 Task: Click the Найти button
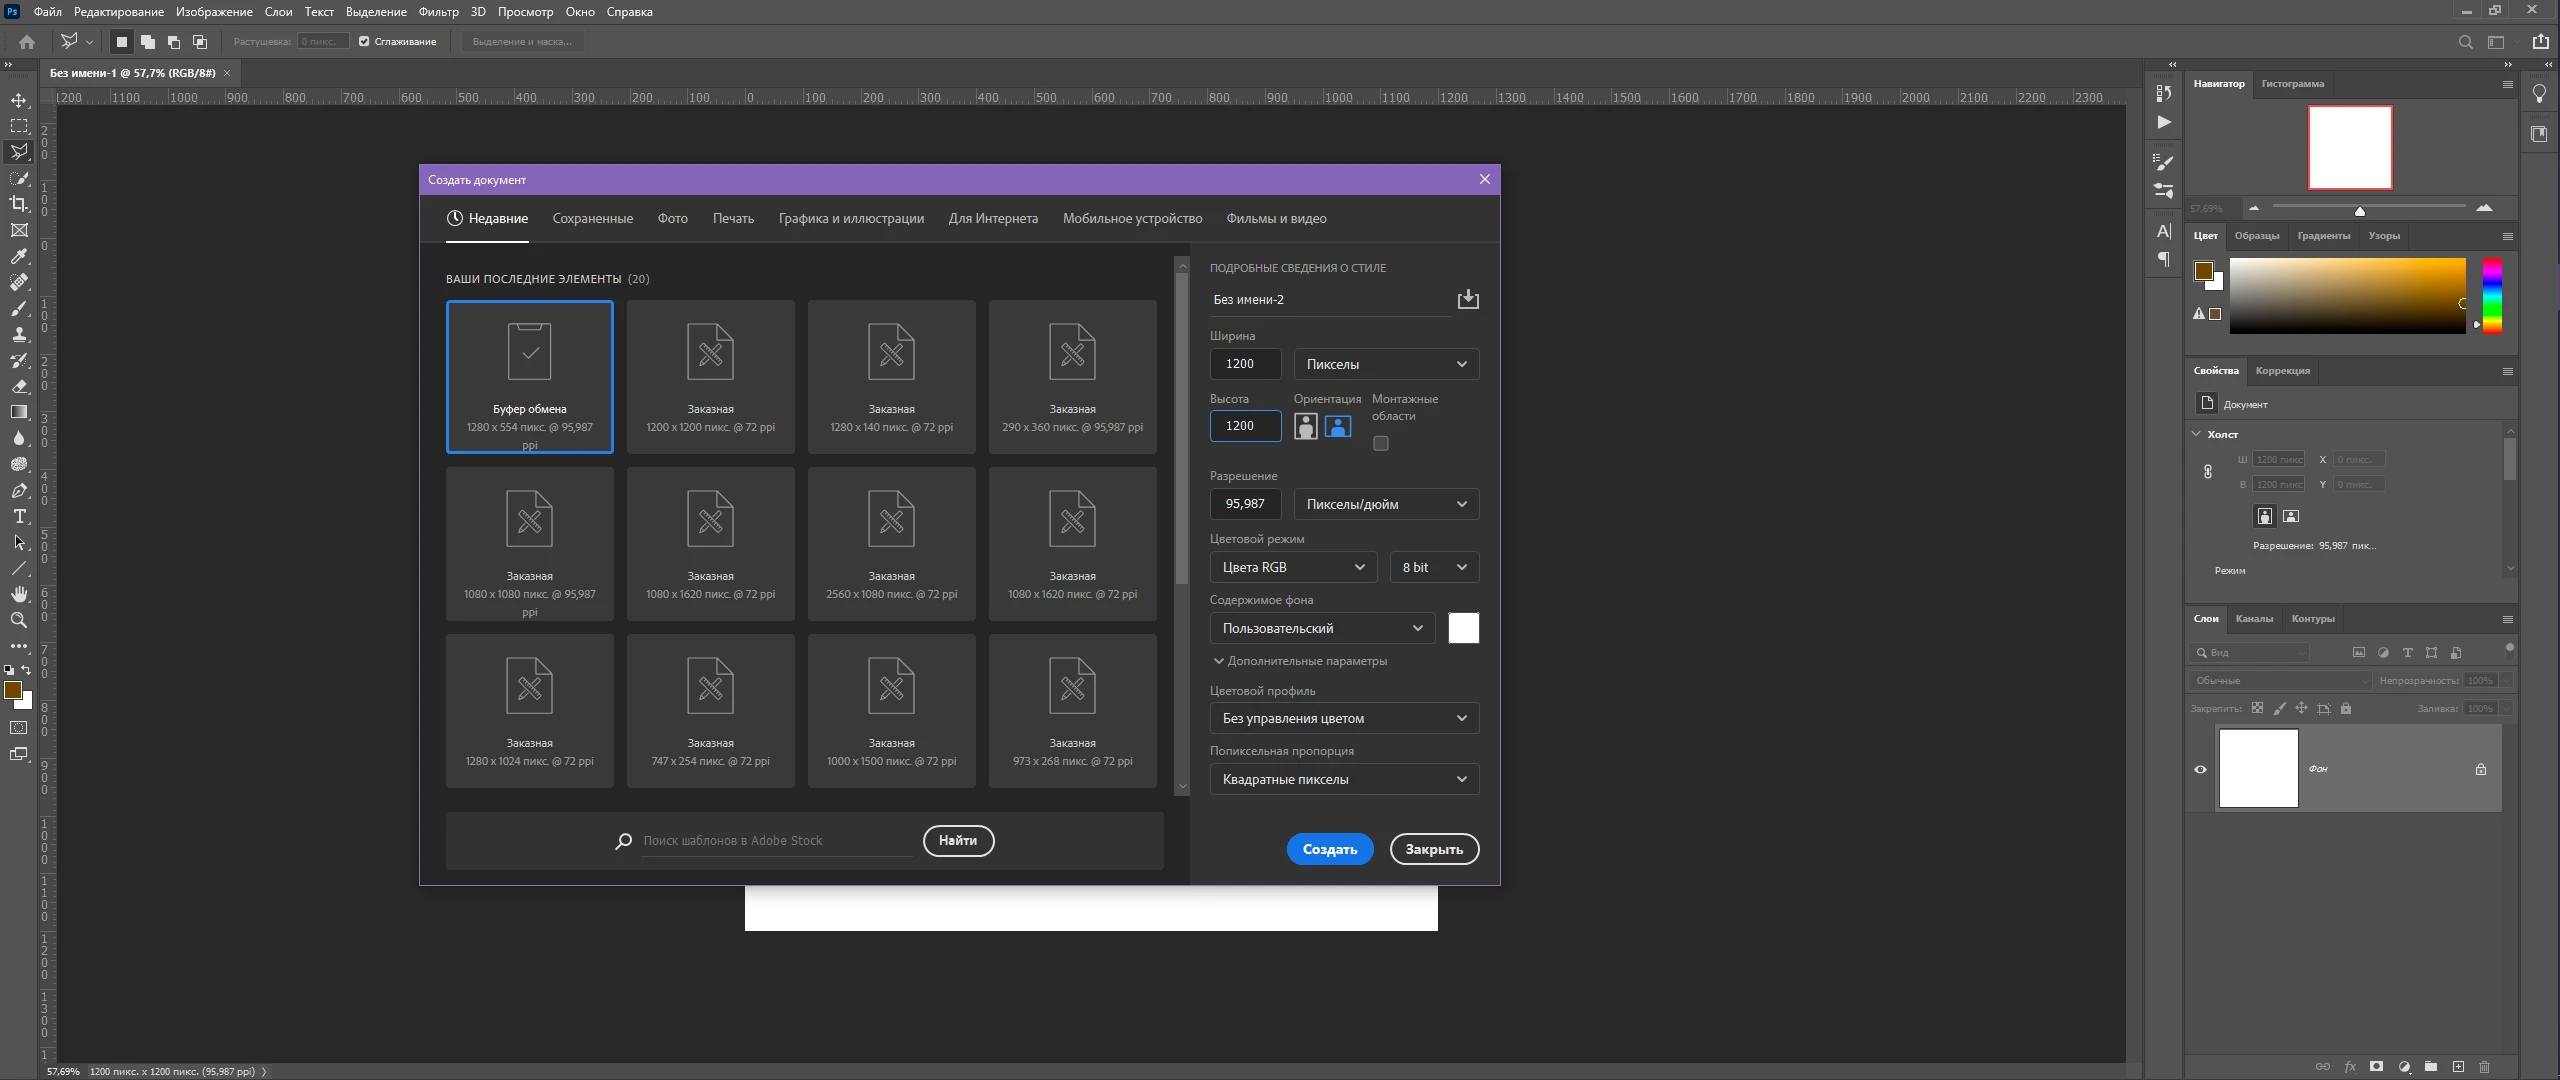[x=957, y=840]
